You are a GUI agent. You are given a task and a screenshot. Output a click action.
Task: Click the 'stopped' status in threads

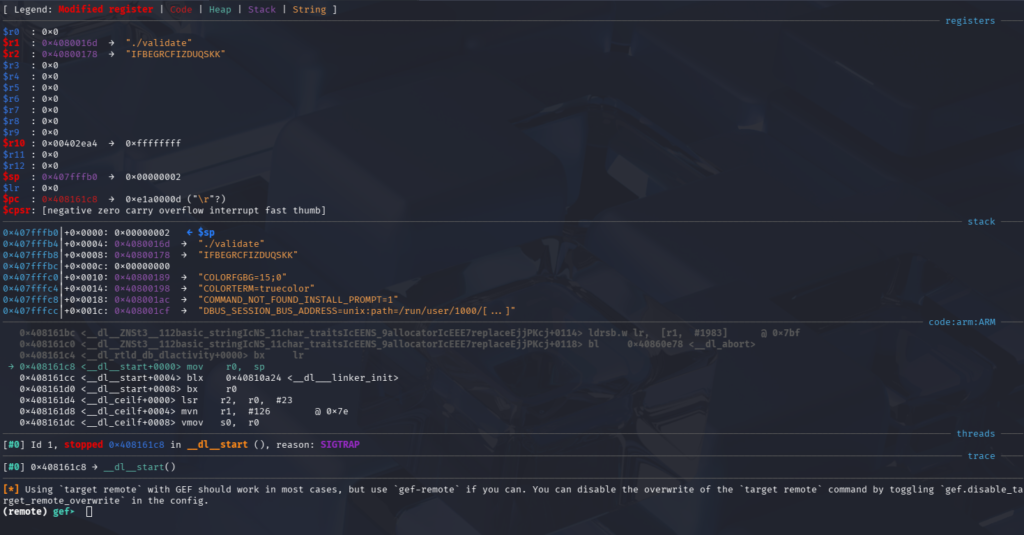(x=84, y=445)
